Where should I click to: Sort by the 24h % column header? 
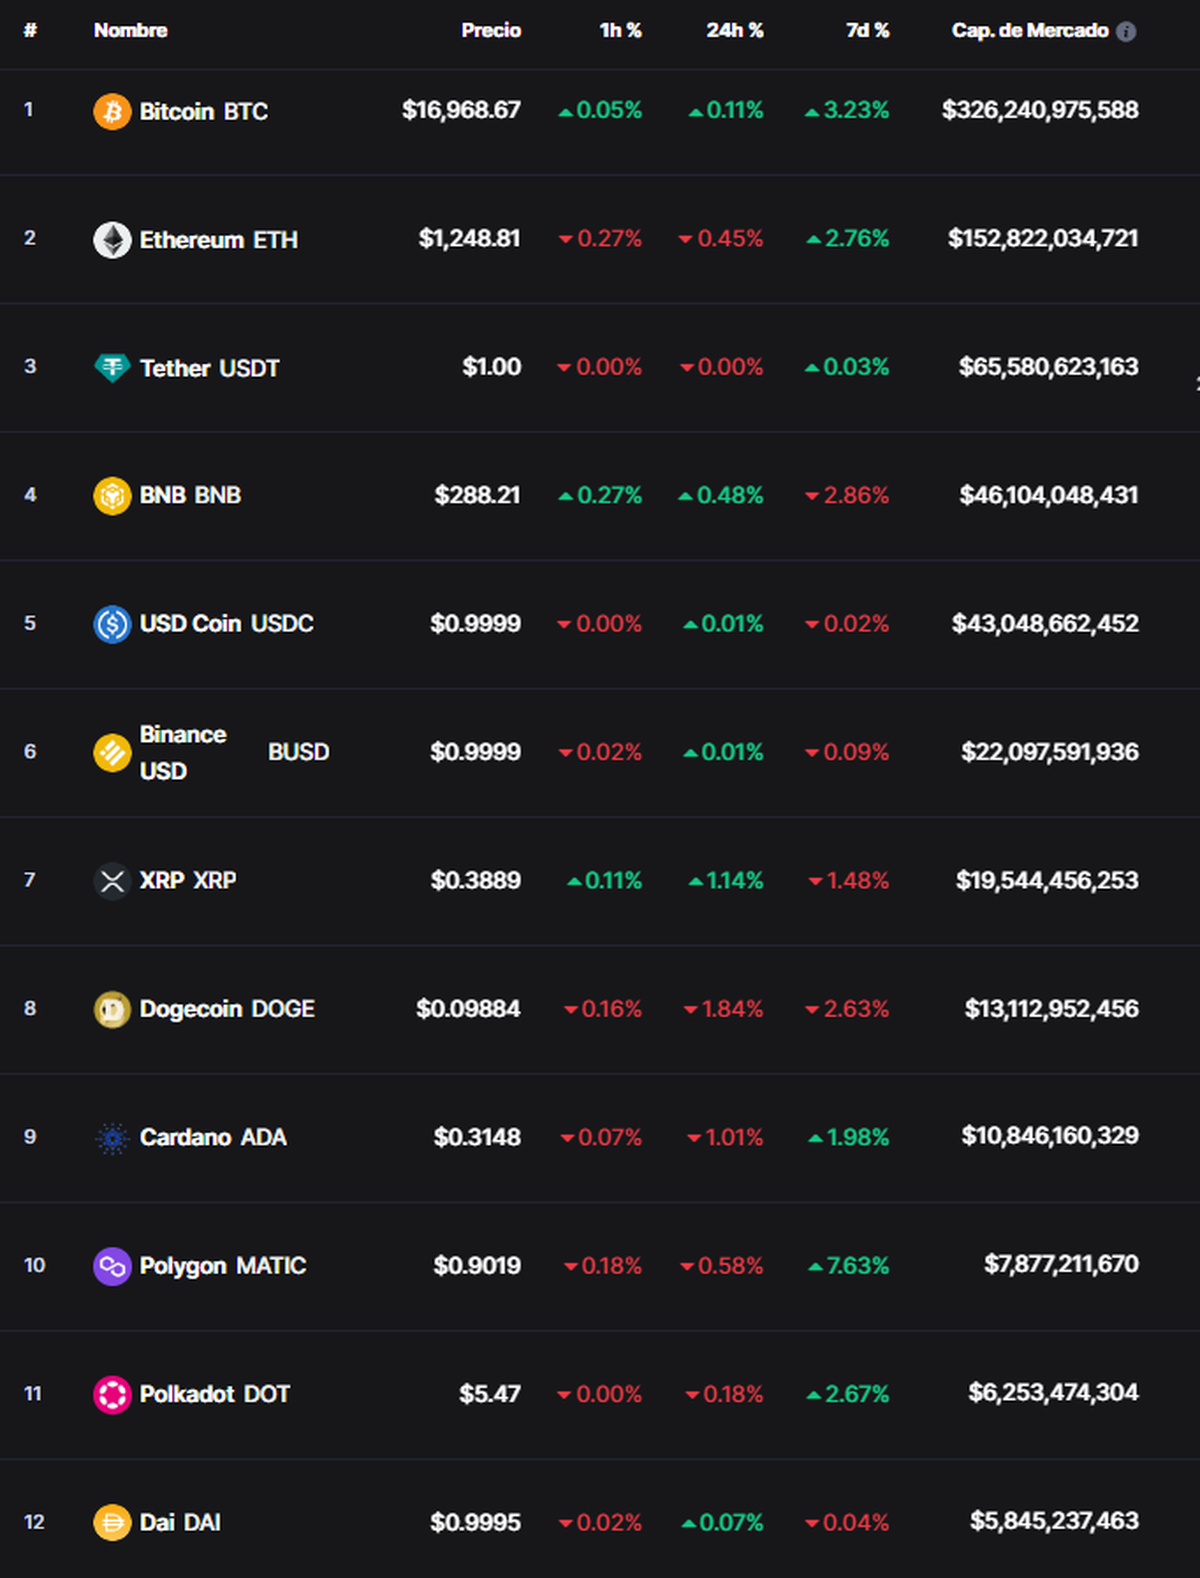pos(733,30)
